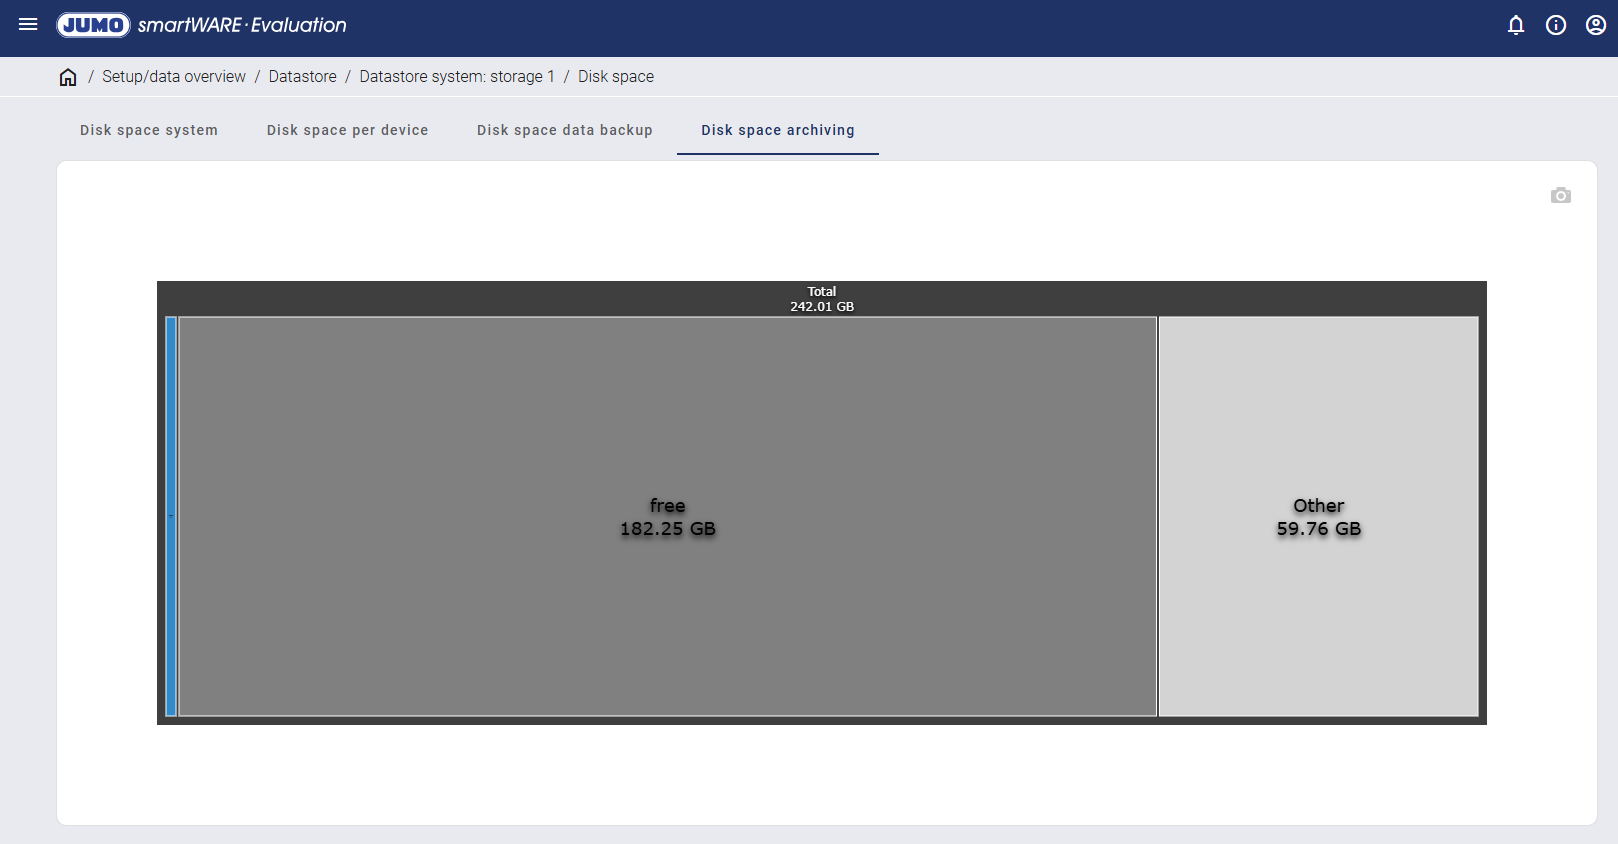Click the smartWARE Evaluation title text
The image size is (1618, 844).
point(242,25)
